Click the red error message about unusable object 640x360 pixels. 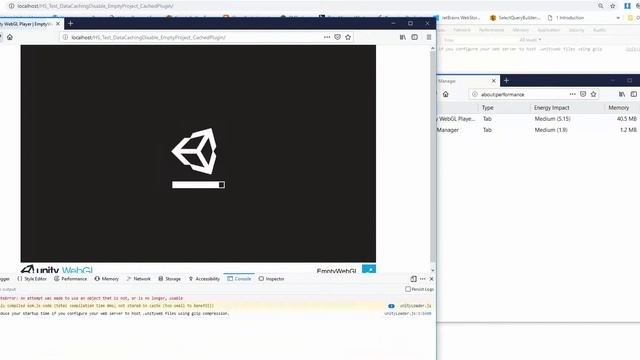(x=91, y=298)
